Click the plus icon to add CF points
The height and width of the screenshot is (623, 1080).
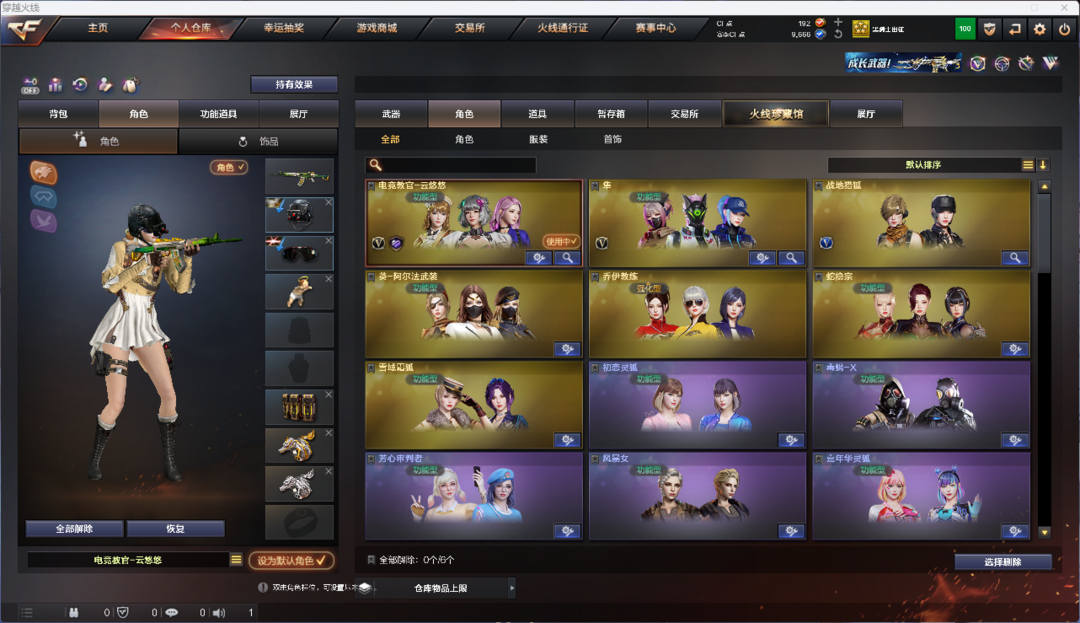[838, 23]
